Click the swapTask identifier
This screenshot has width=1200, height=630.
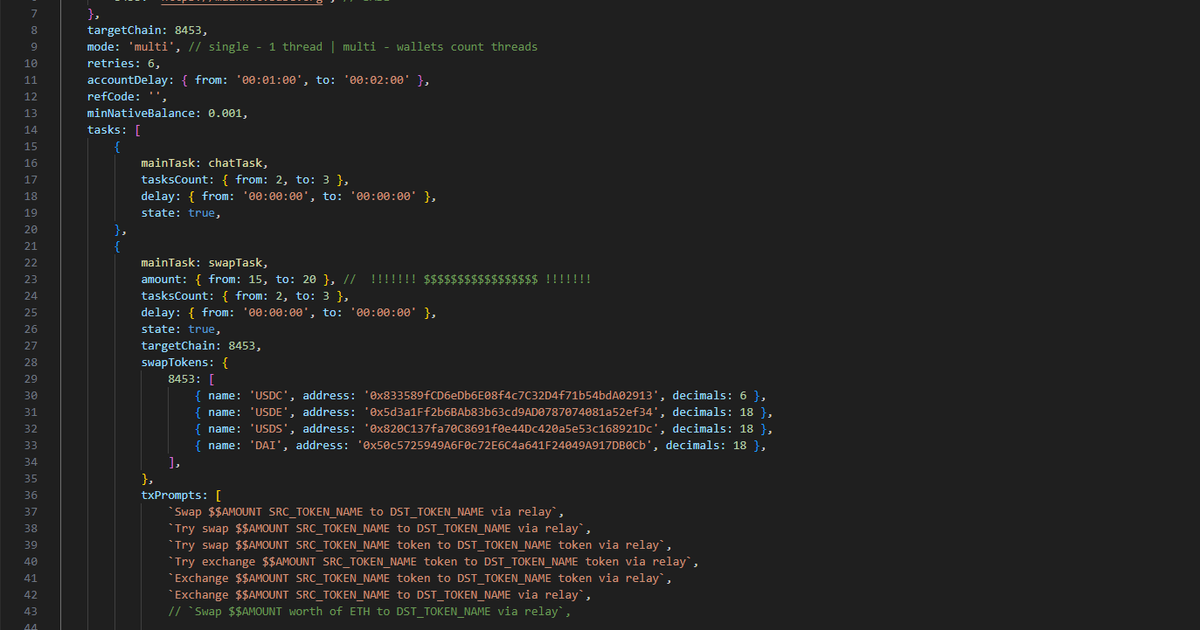click(x=235, y=262)
